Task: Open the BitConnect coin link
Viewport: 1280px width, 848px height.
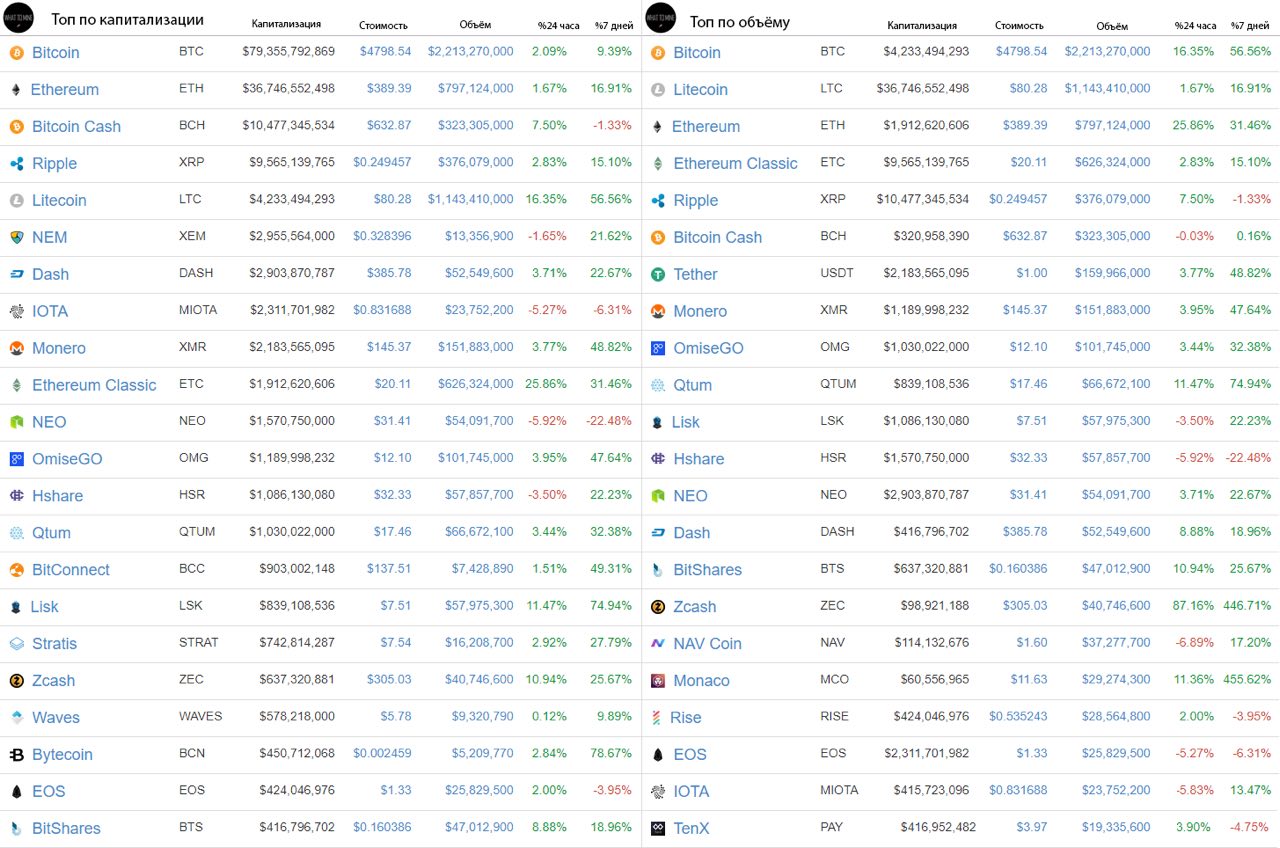Action: [x=71, y=570]
